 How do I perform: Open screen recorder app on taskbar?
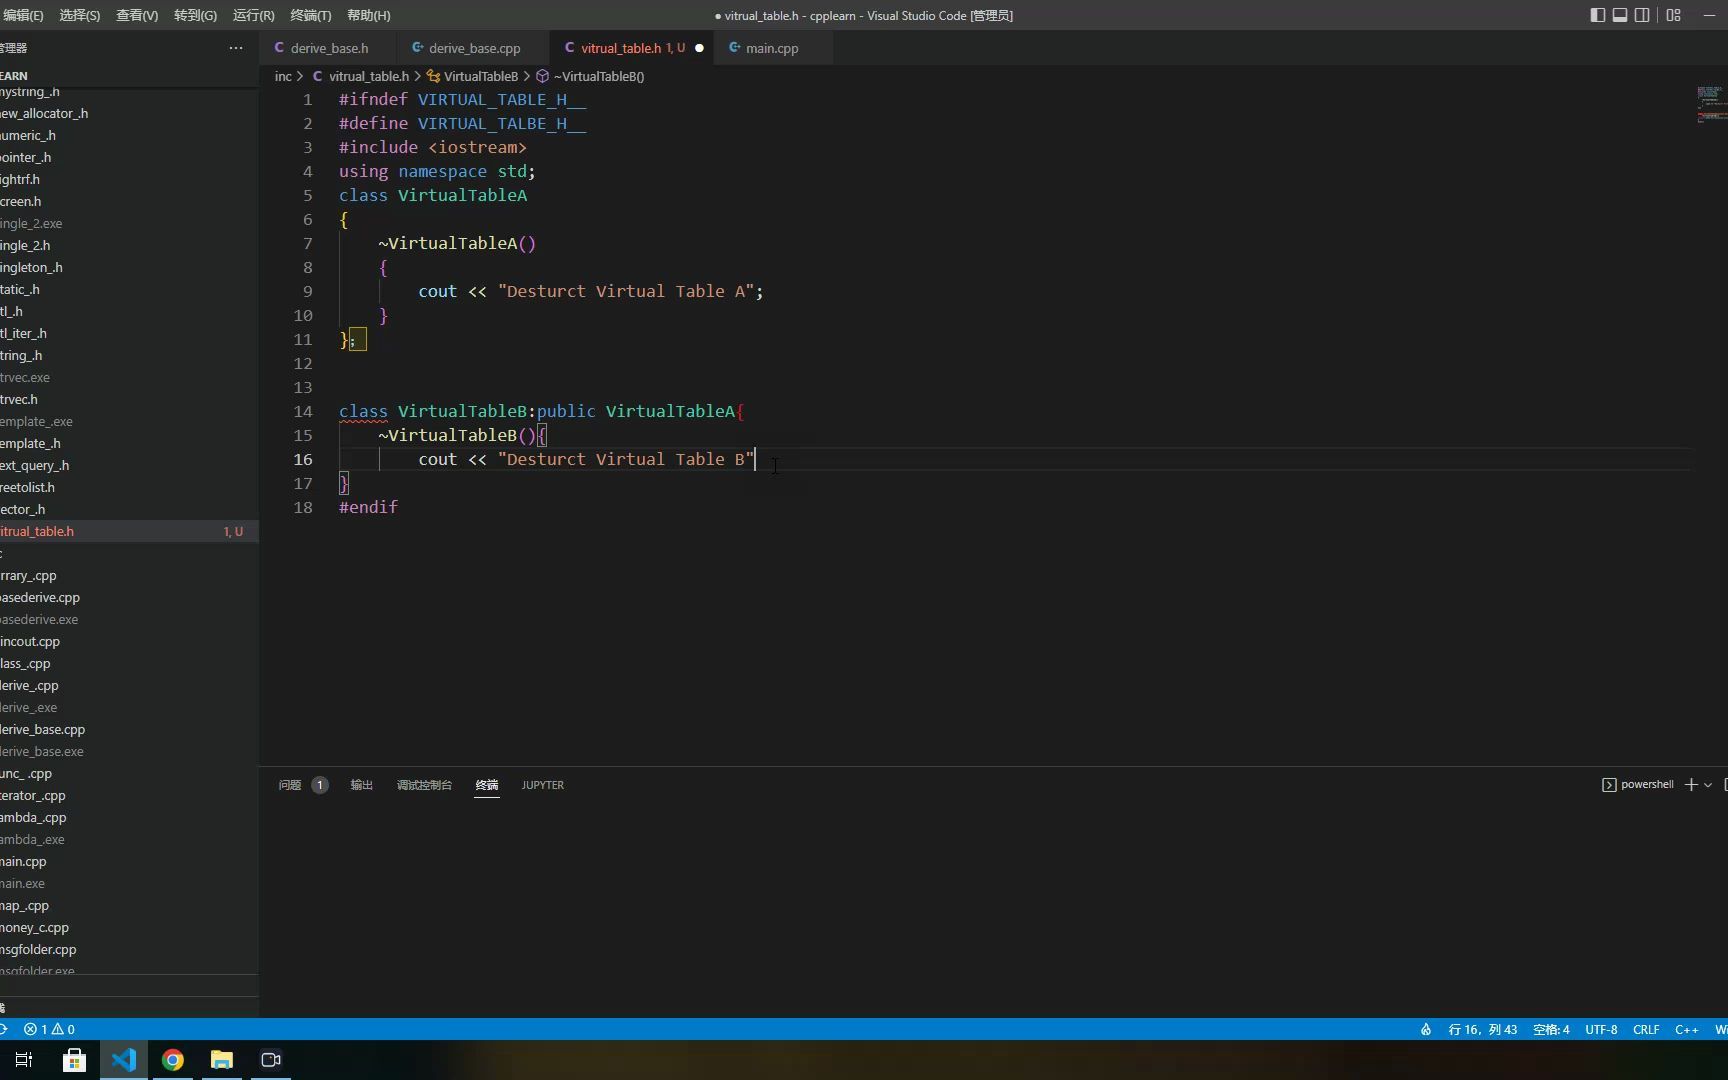coord(271,1060)
